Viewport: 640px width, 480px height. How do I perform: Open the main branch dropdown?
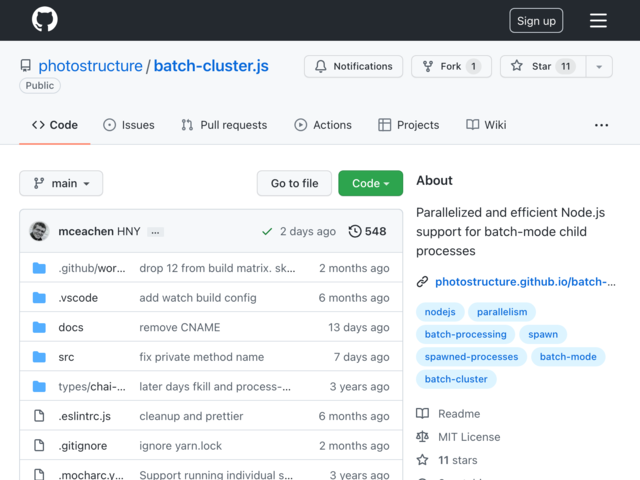[x=61, y=183]
